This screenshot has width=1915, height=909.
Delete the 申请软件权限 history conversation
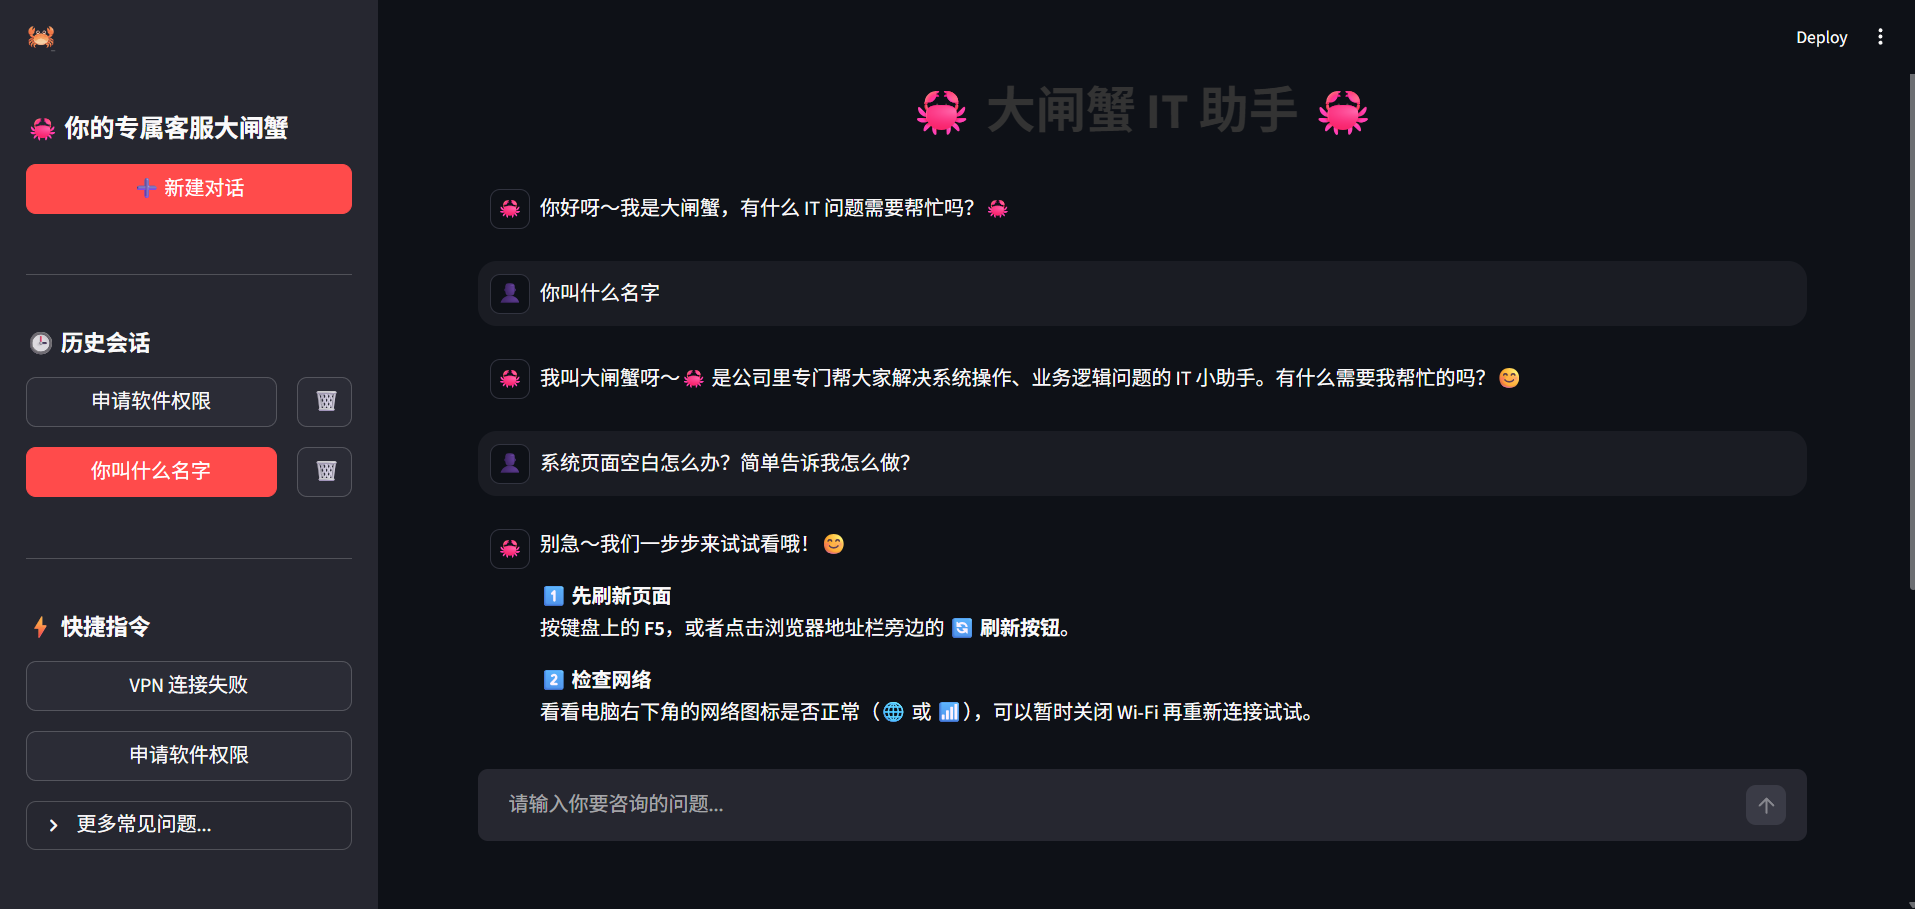coord(325,402)
